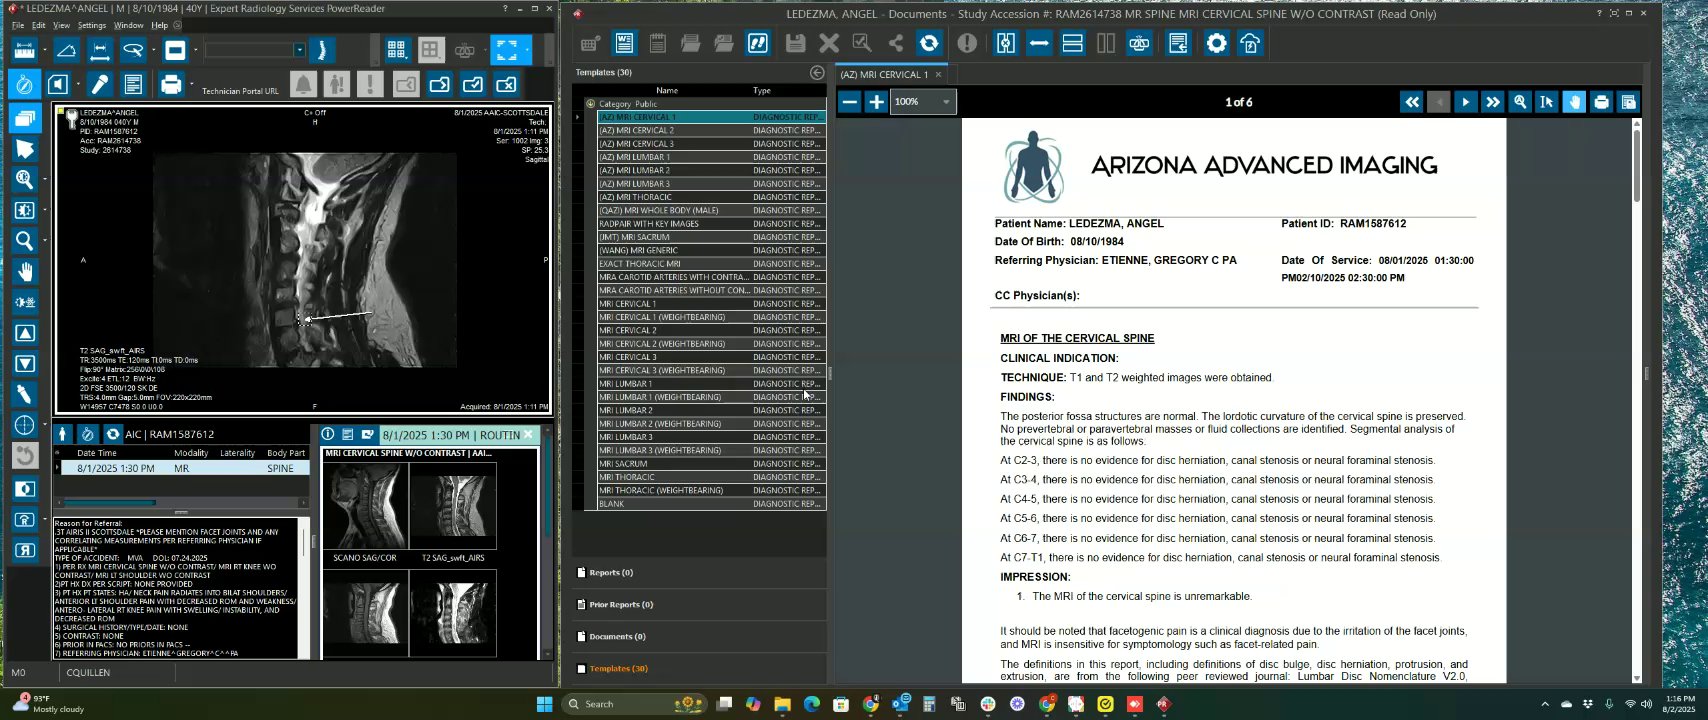Open the File menu
This screenshot has height=720, width=1708.
click(18, 25)
